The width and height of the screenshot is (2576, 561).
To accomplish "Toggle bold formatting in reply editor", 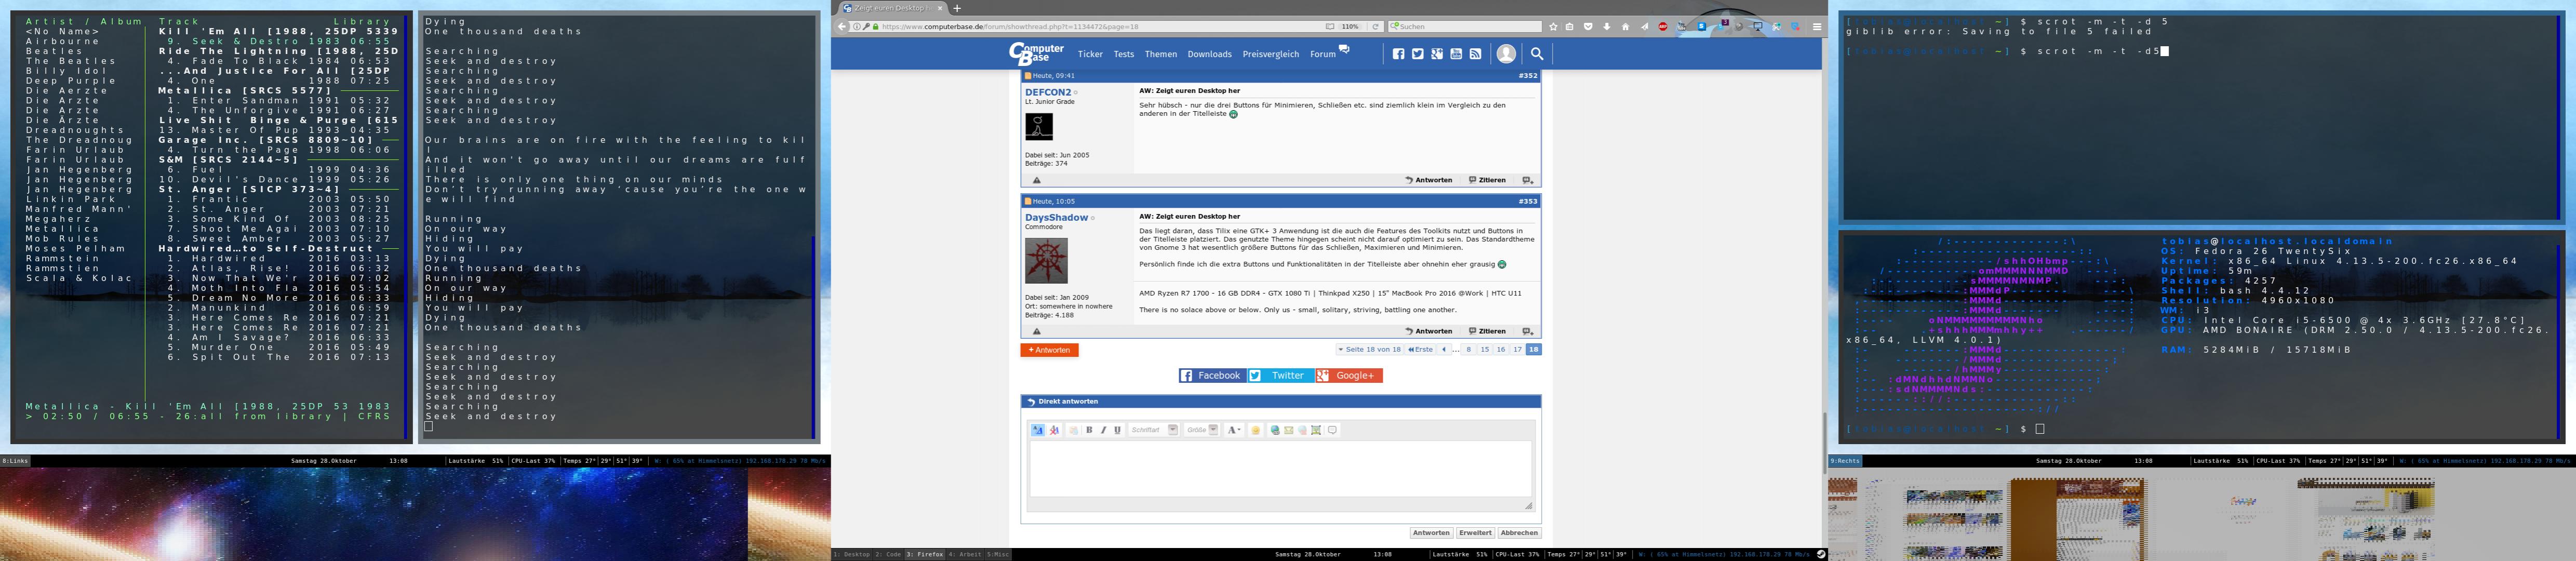I will point(1089,430).
